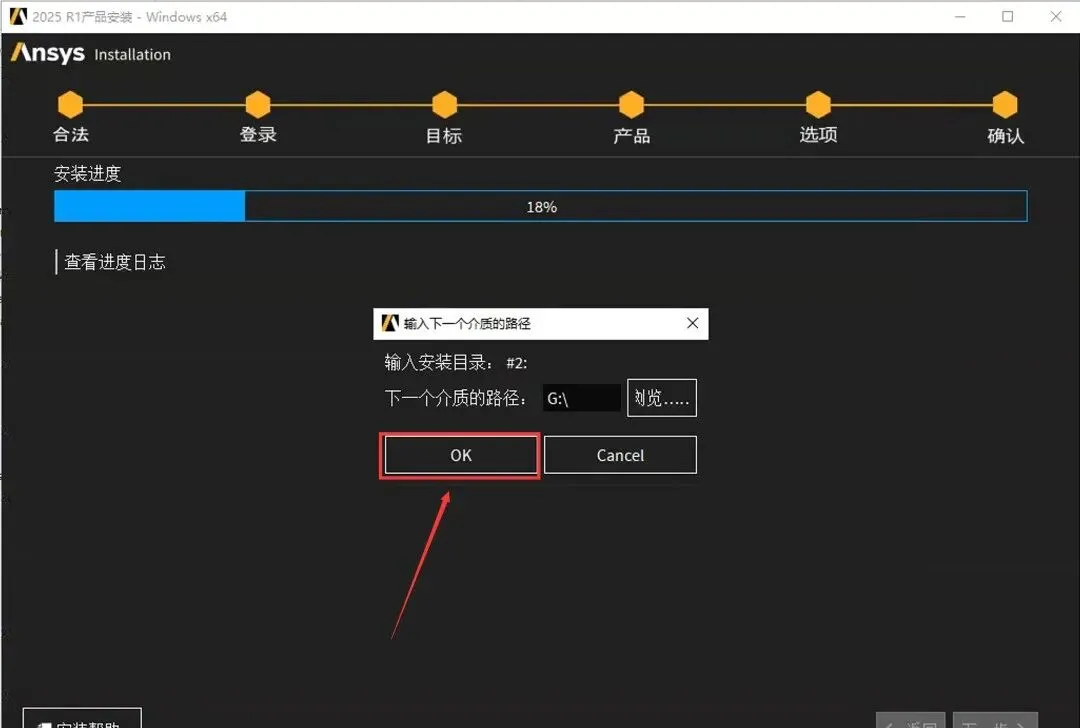Image resolution: width=1080 pixels, height=728 pixels.
Task: Minimize the installer window
Action: click(960, 17)
